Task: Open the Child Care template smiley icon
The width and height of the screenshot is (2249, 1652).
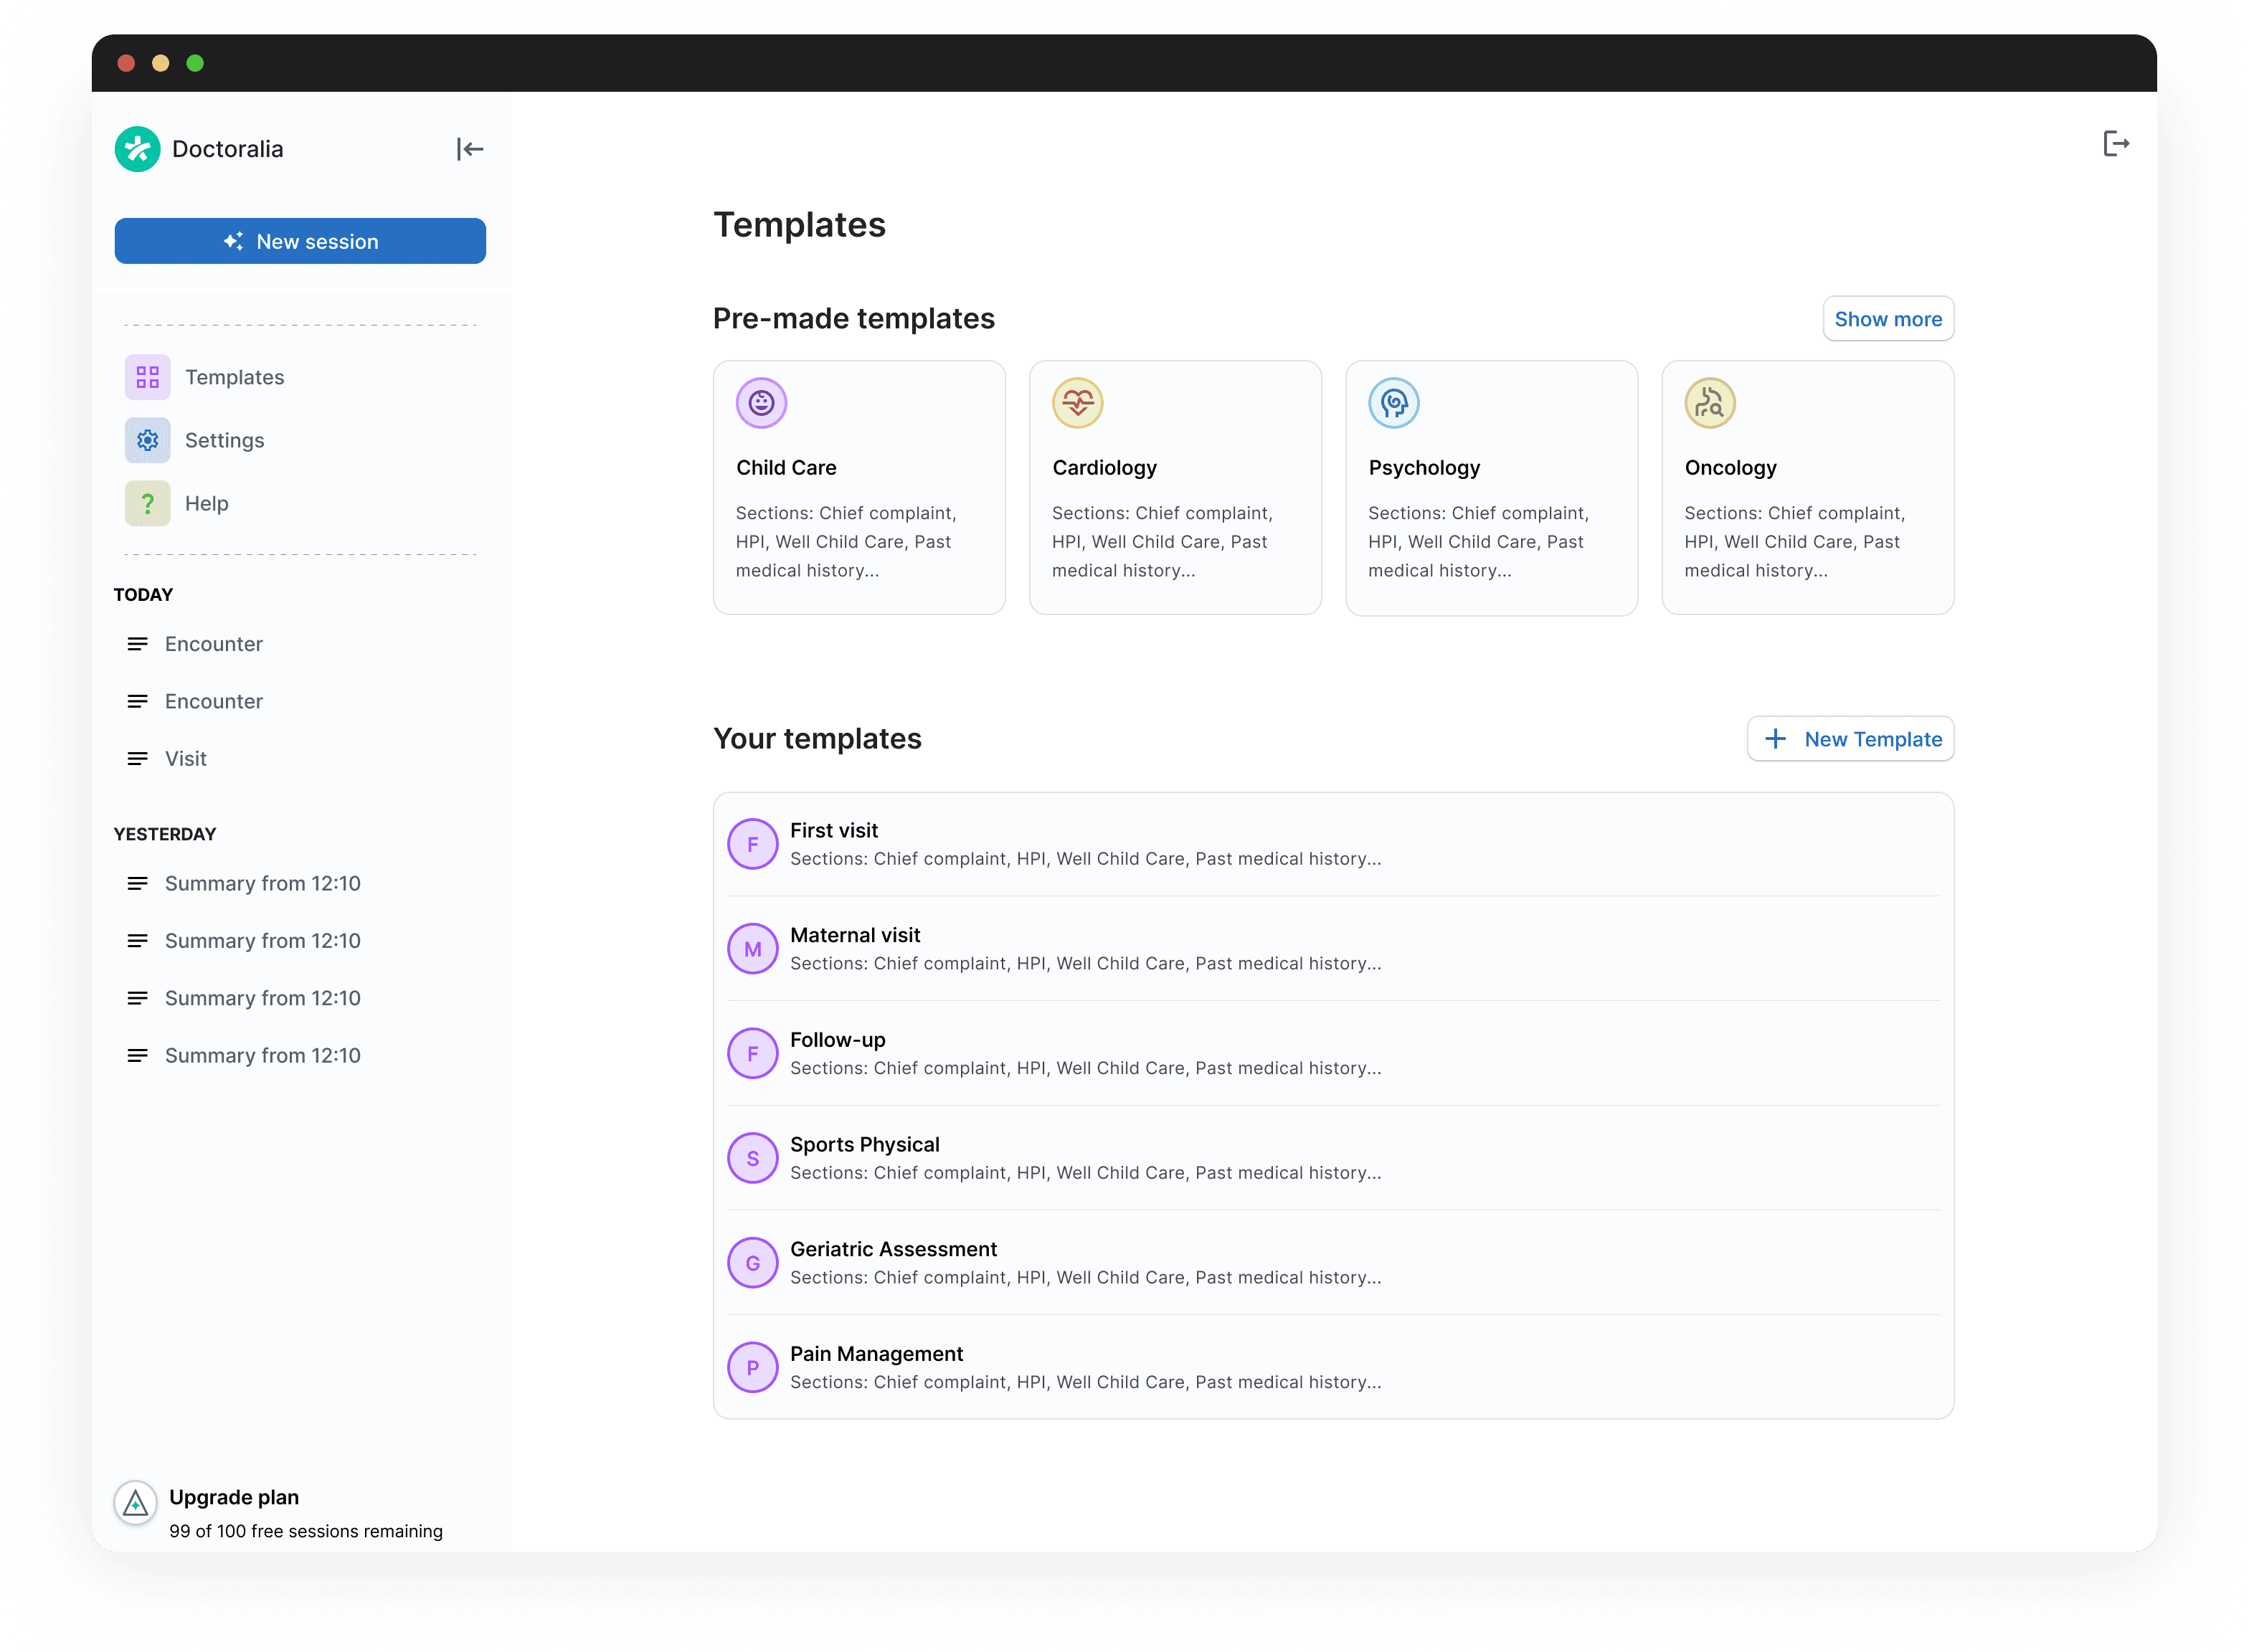Action: [761, 403]
